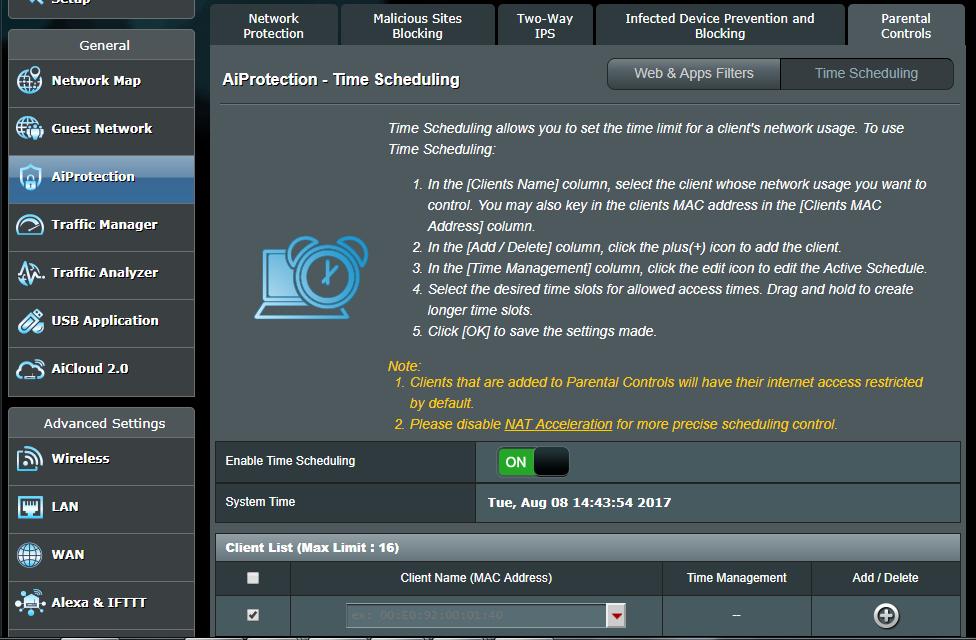The height and width of the screenshot is (640, 976).
Task: Open Alexa & IFTTT menu label
Action: 98,603
